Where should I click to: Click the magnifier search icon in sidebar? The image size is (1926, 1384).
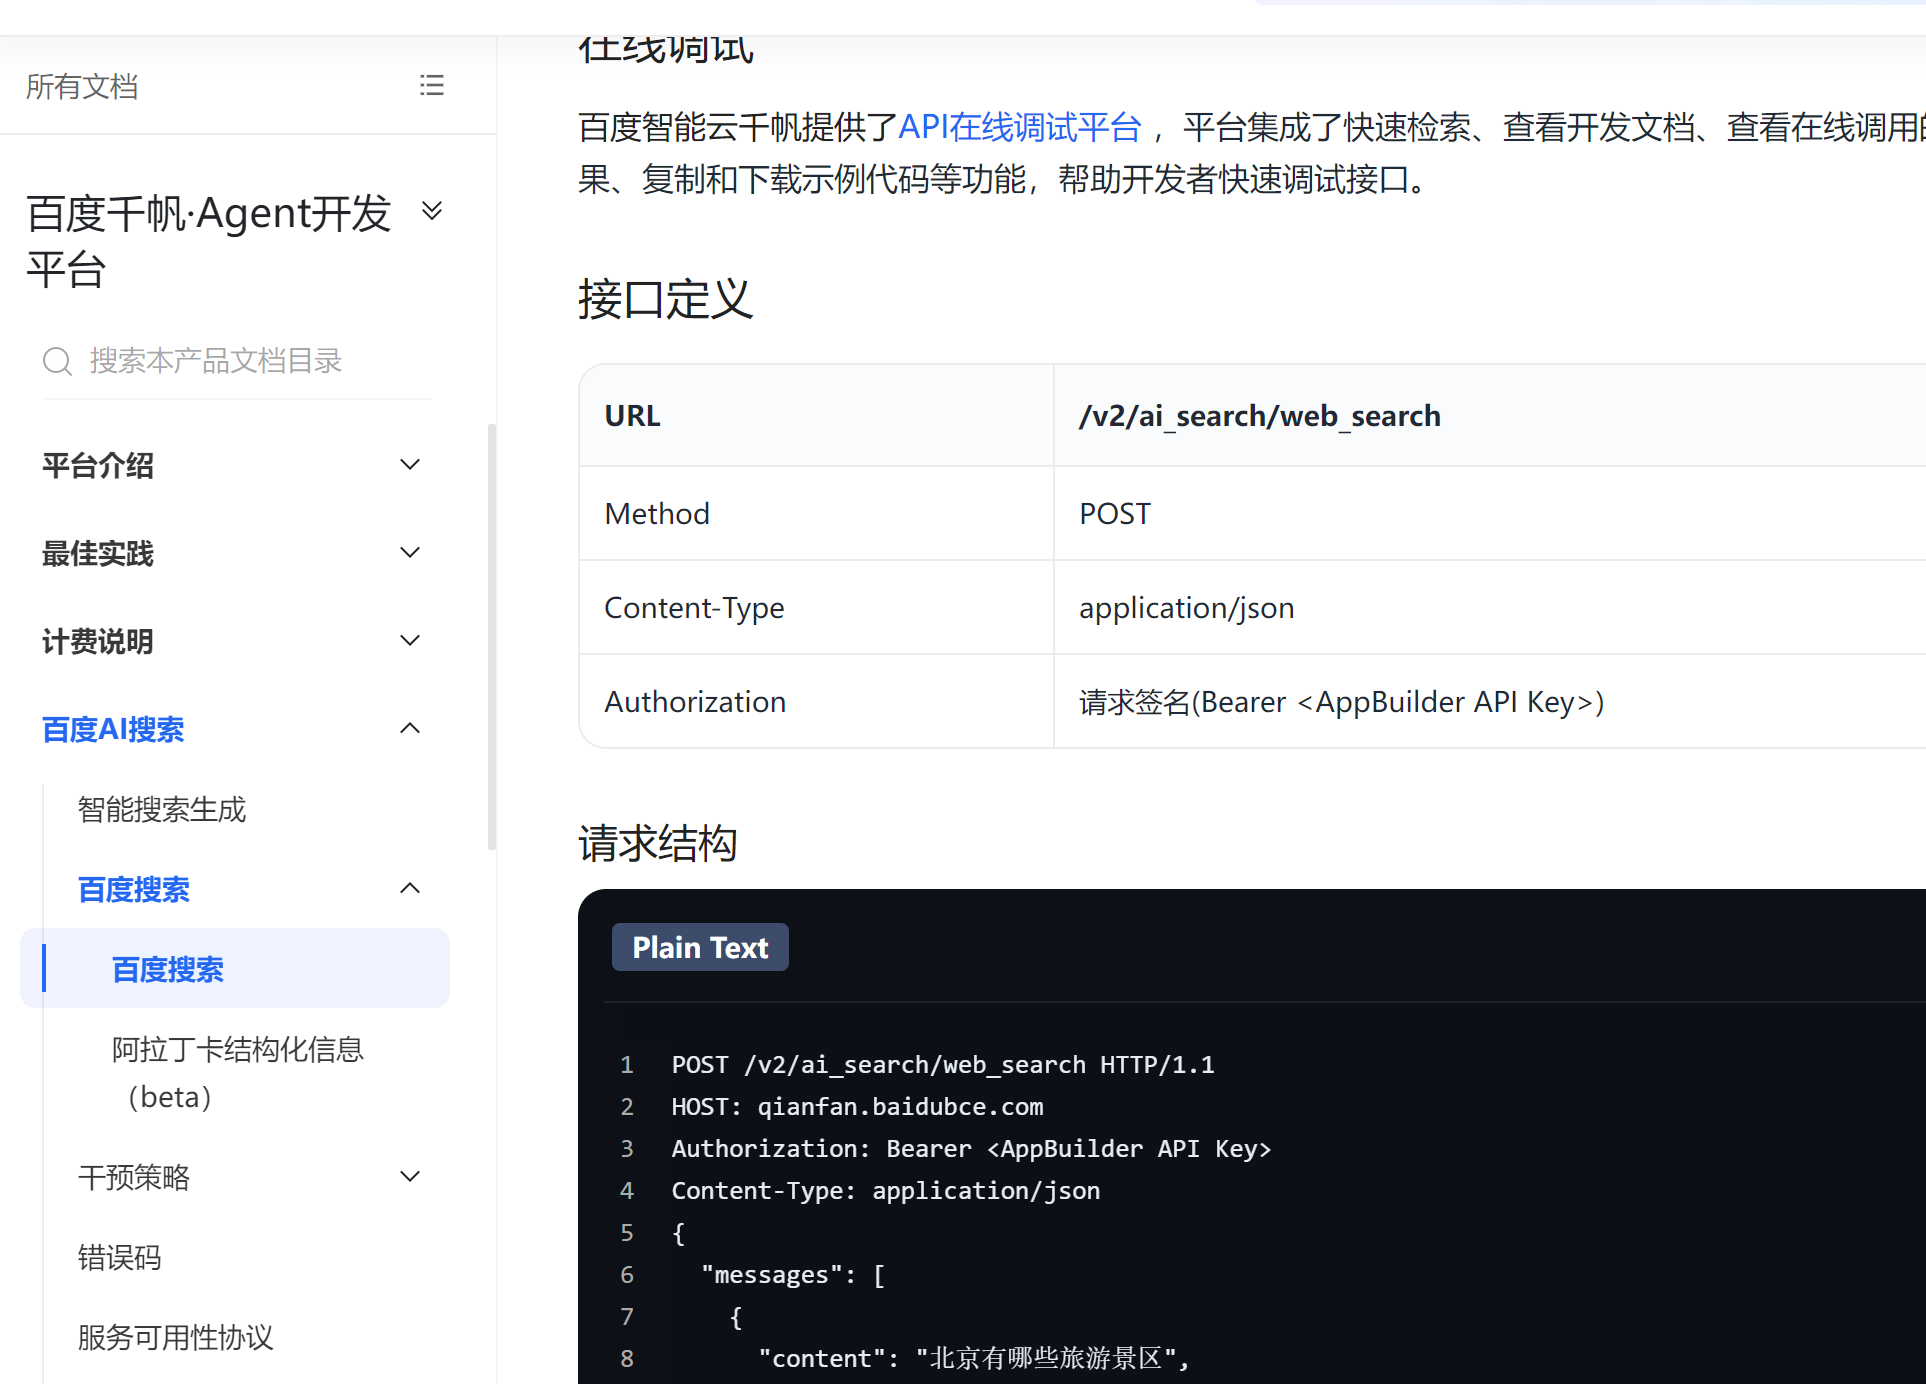[x=57, y=361]
